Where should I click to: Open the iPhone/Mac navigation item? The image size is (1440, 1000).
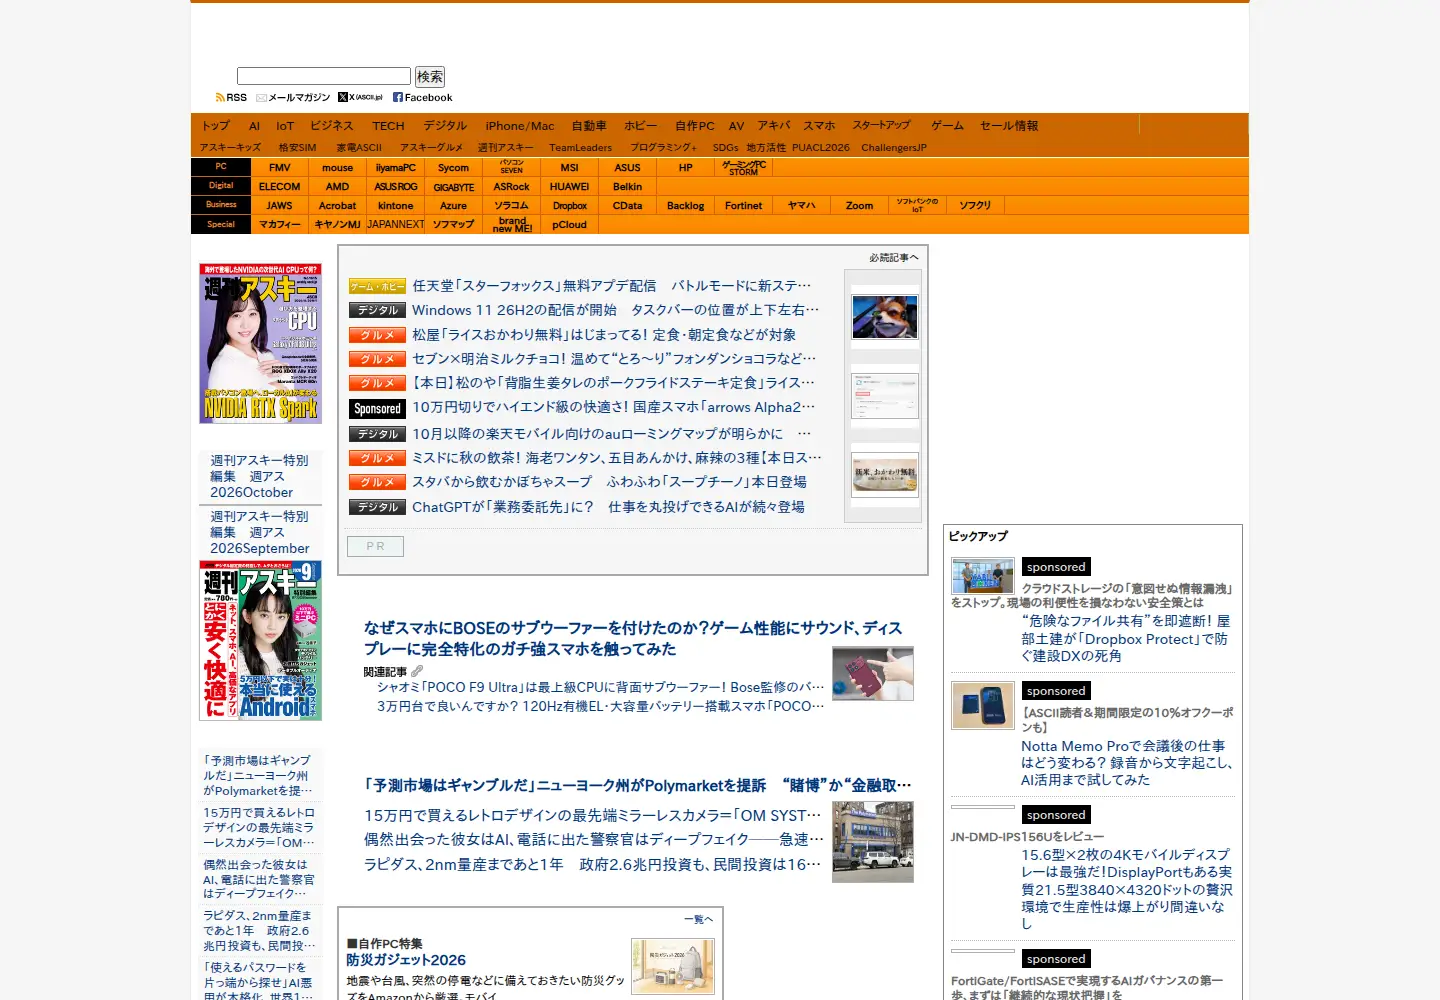point(520,126)
